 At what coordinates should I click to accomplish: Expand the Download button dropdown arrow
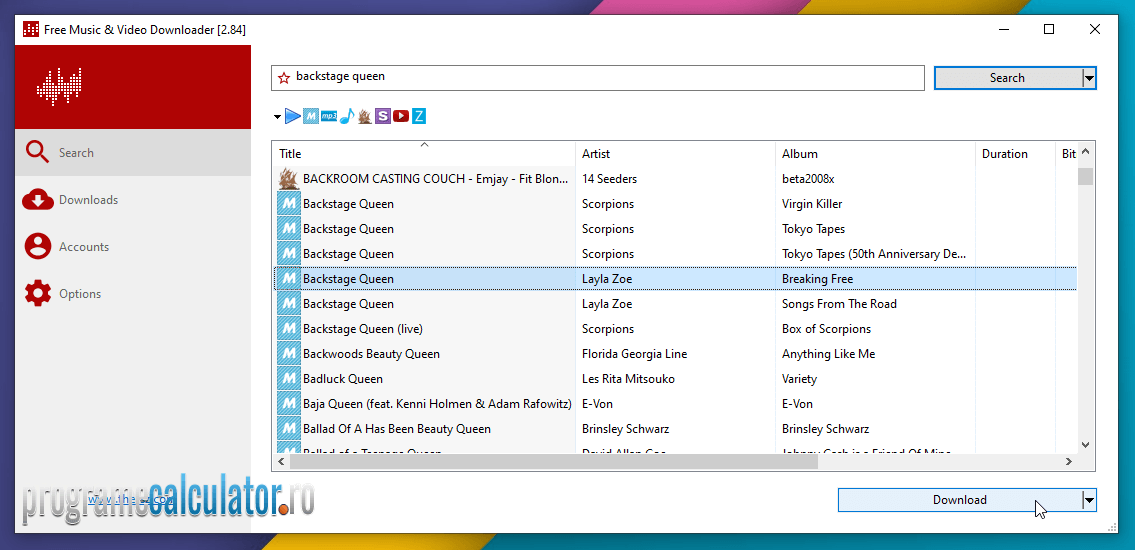(1089, 499)
